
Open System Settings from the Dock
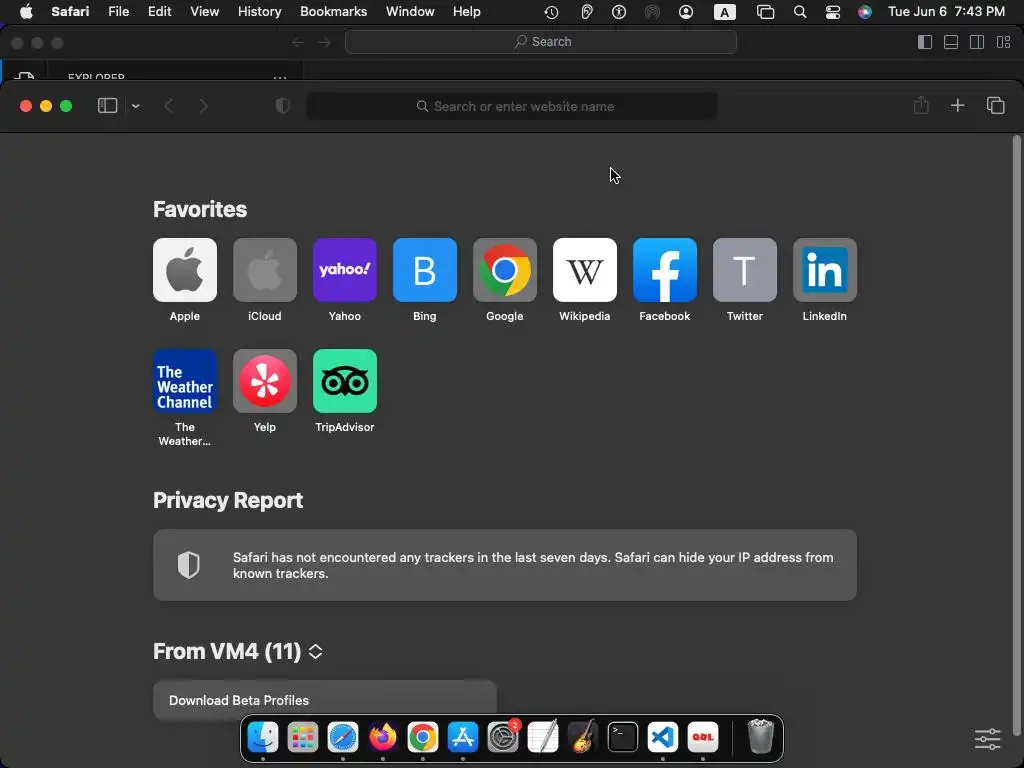point(503,737)
